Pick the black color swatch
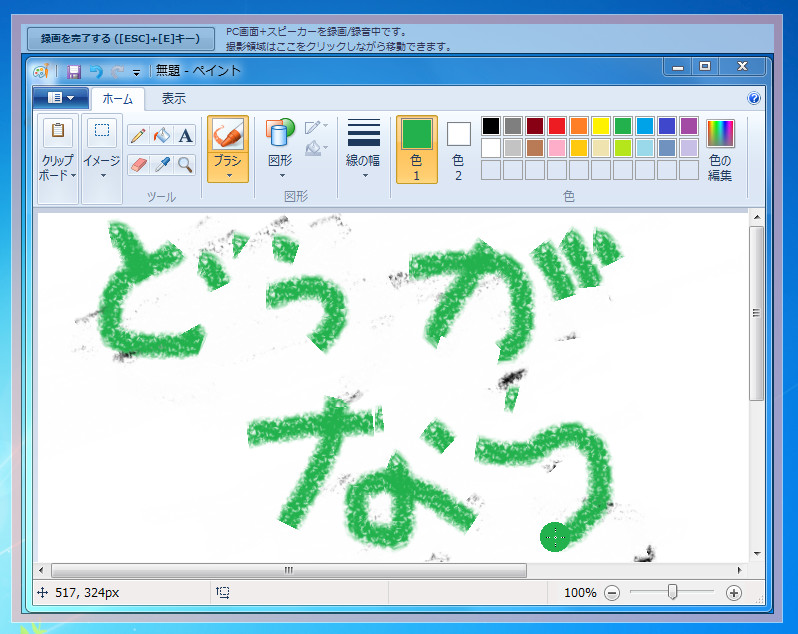The height and width of the screenshot is (634, 798). click(491, 126)
